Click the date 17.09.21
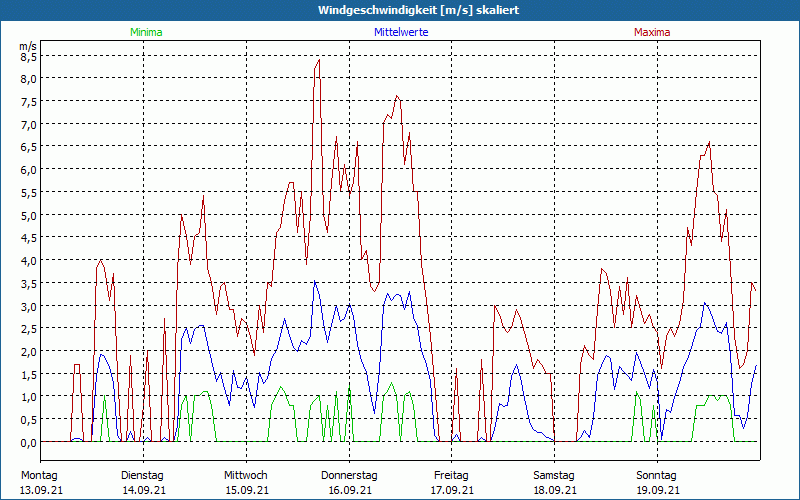Viewport: 800px width, 500px height. pos(453,490)
